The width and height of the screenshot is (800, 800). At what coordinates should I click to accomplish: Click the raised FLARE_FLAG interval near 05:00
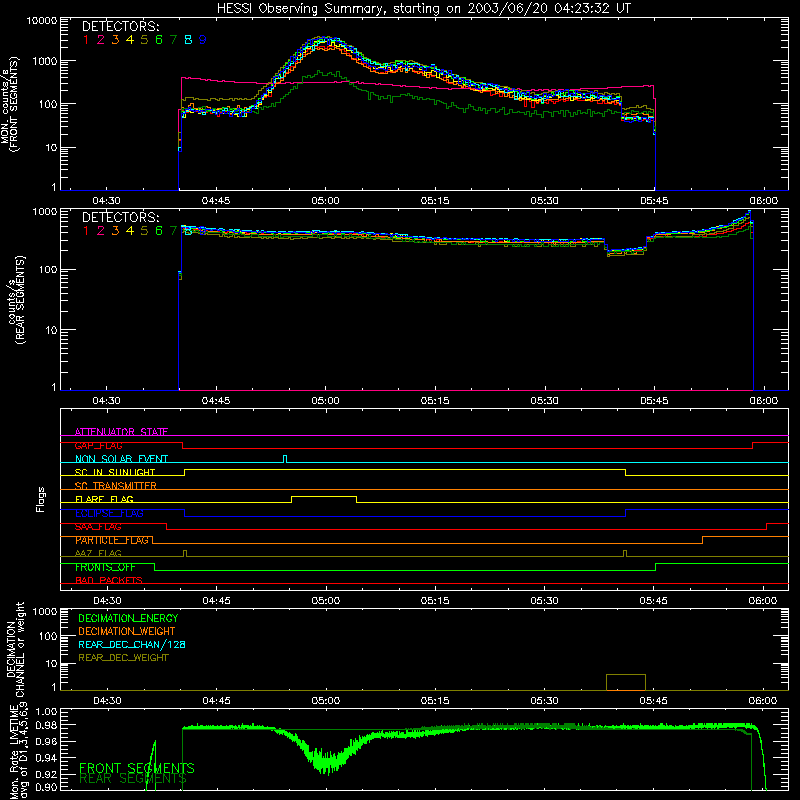324,497
